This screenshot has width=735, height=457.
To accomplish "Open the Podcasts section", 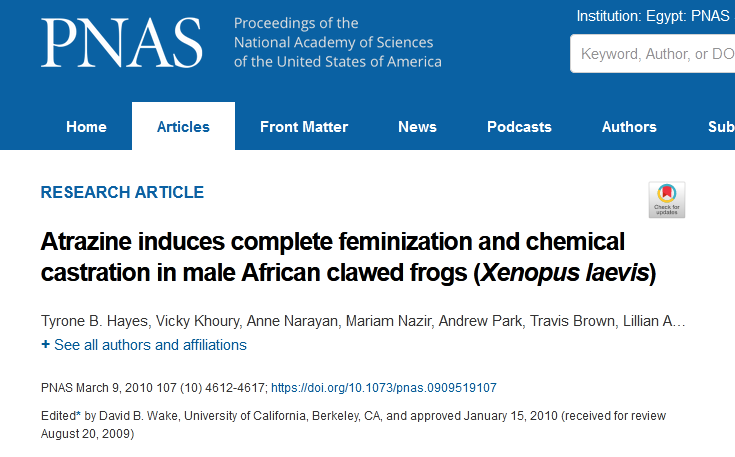I will tap(519, 127).
